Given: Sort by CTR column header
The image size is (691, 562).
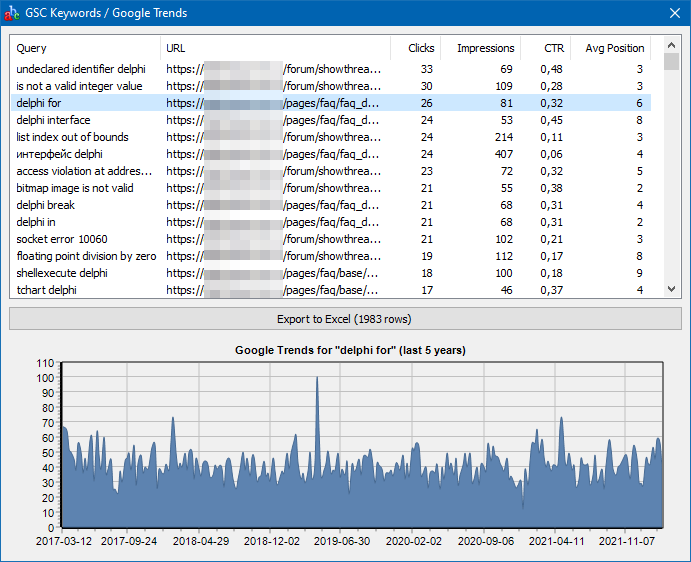Looking at the screenshot, I should click(x=553, y=48).
